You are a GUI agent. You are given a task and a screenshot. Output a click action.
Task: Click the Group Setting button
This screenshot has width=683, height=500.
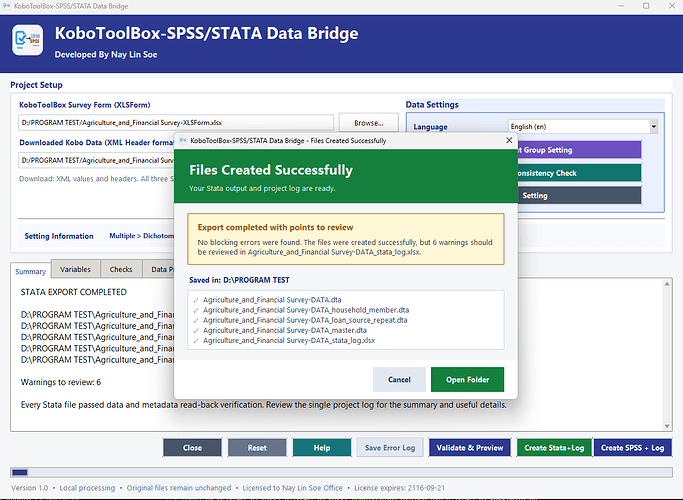click(579, 150)
